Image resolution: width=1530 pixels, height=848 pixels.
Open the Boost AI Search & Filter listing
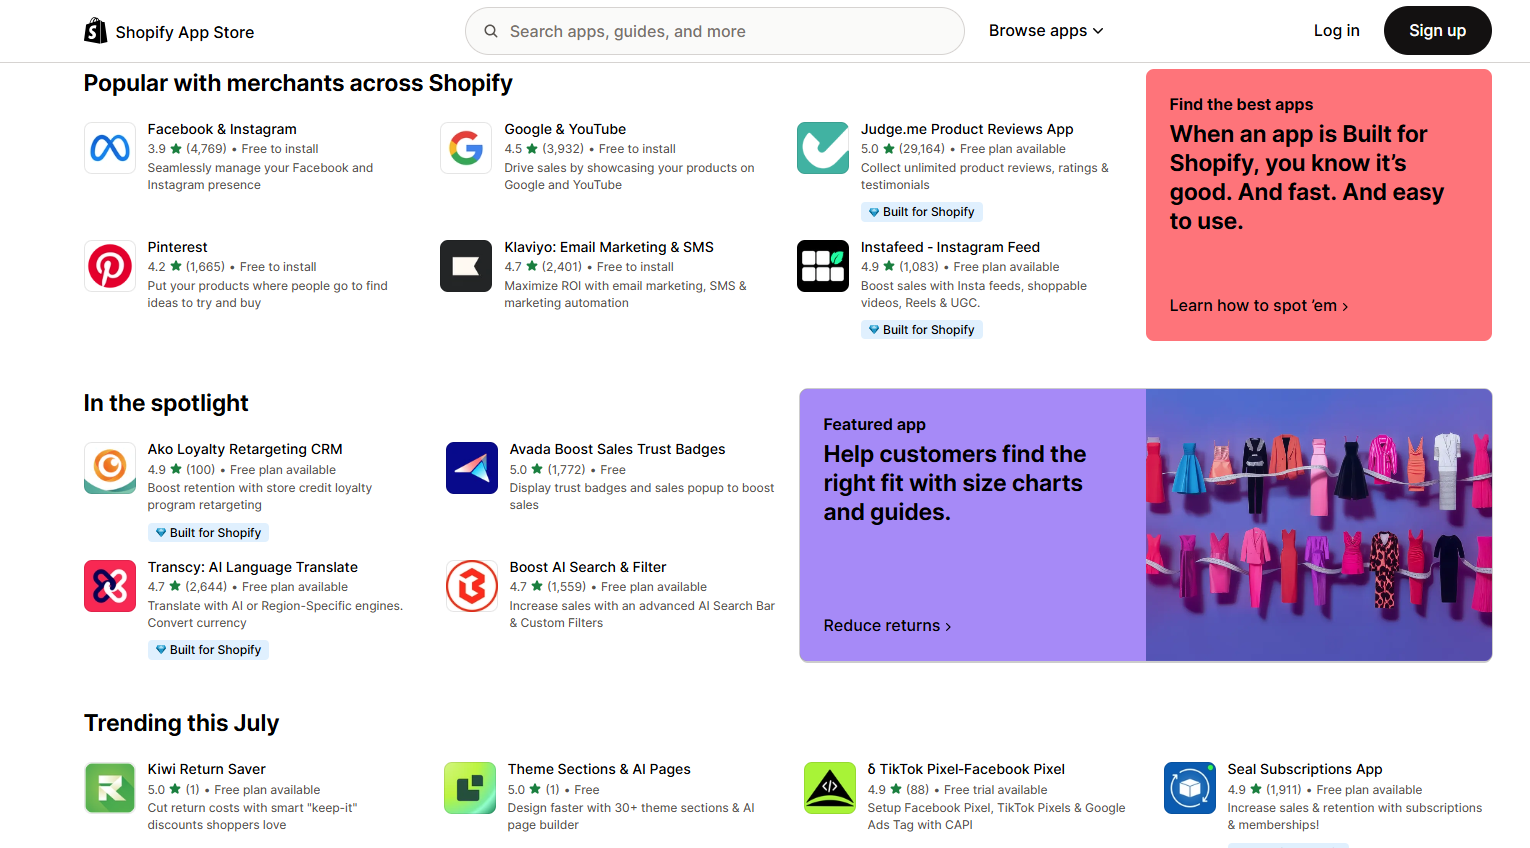[x=588, y=566]
